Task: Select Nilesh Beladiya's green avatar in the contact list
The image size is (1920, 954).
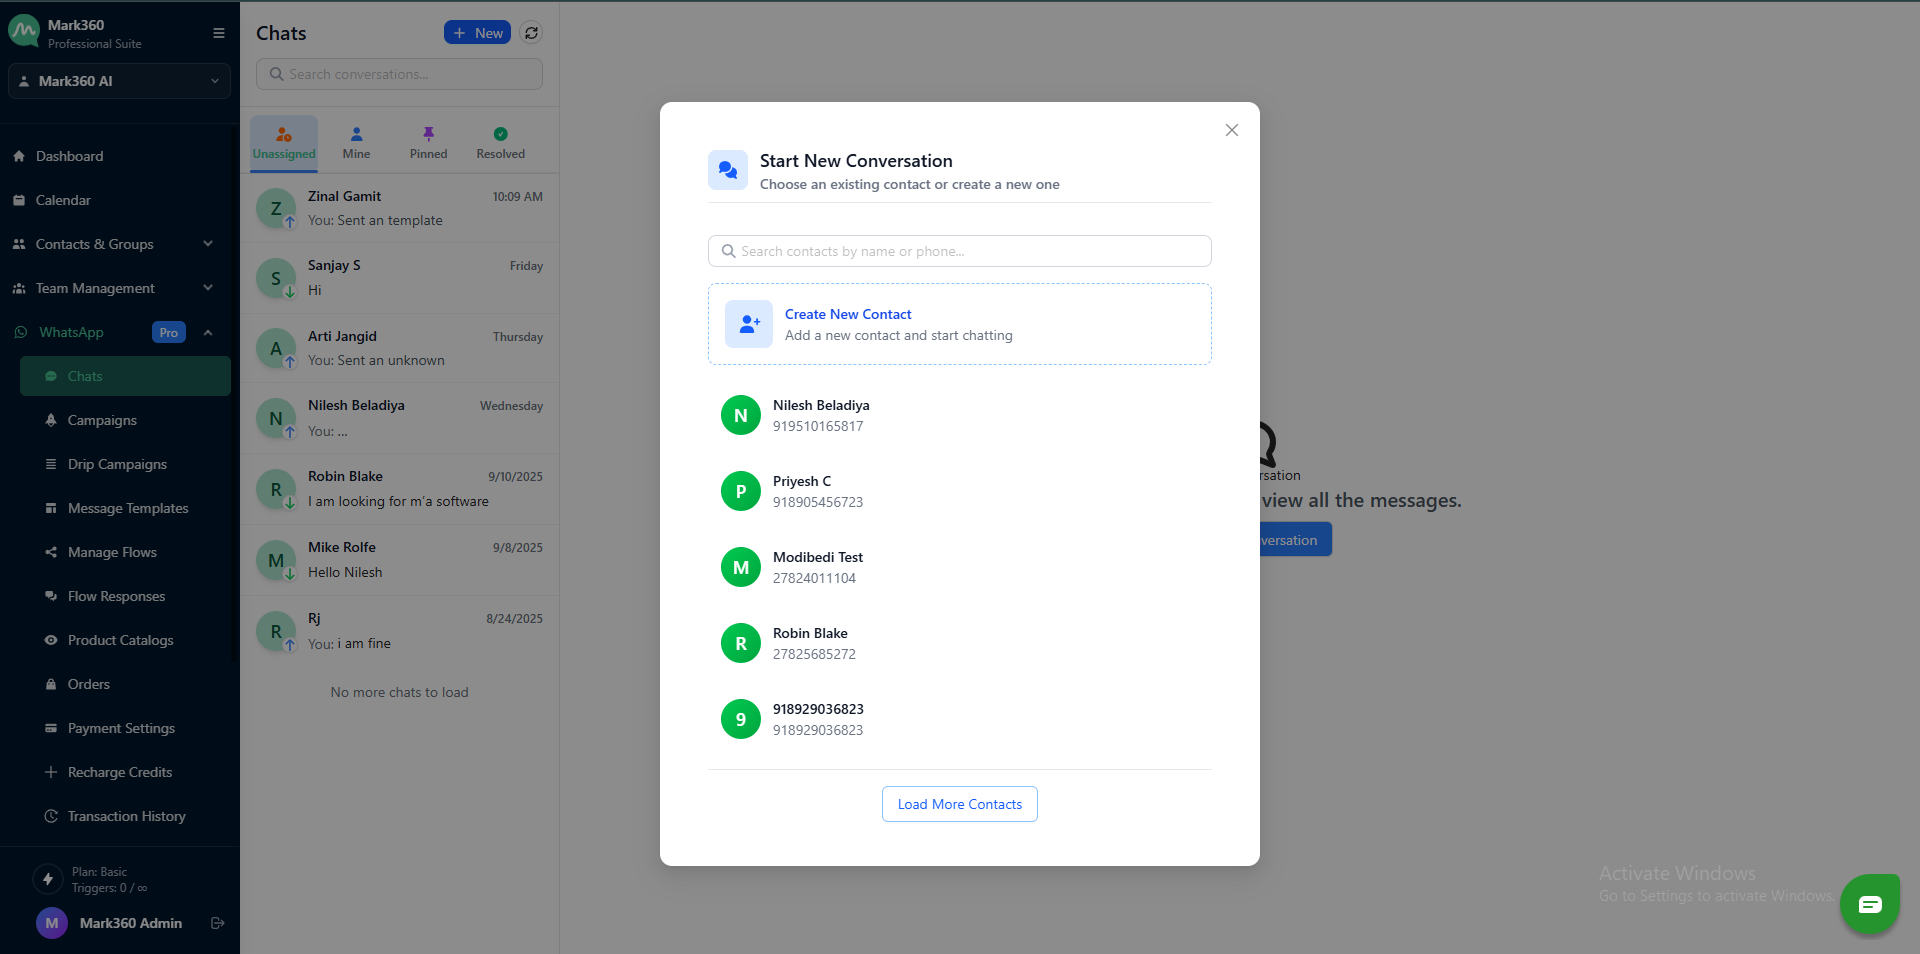Action: pyautogui.click(x=740, y=415)
